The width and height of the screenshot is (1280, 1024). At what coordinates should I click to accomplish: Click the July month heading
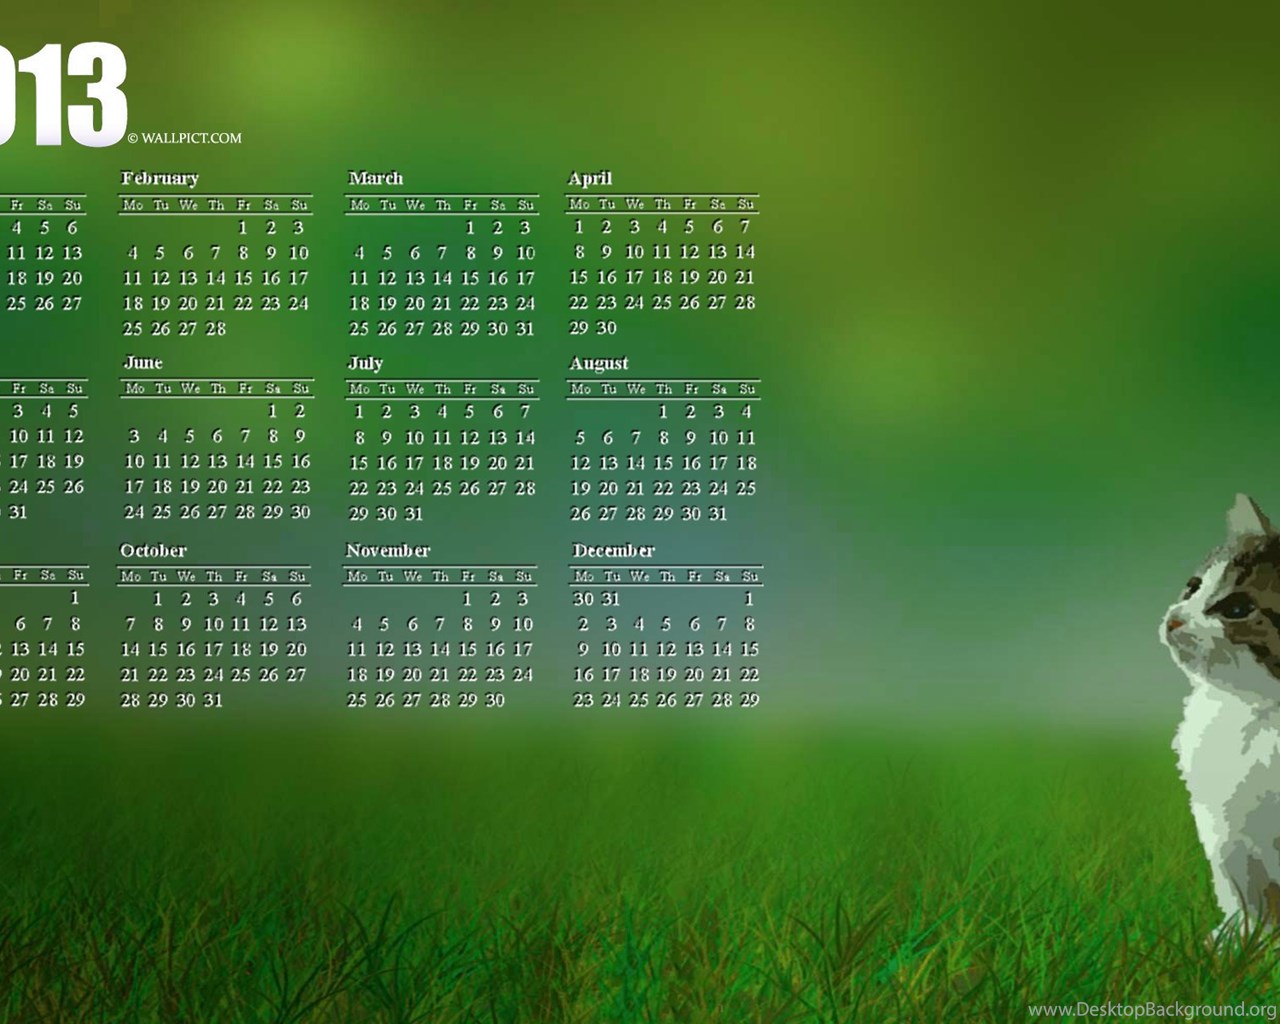tap(365, 363)
